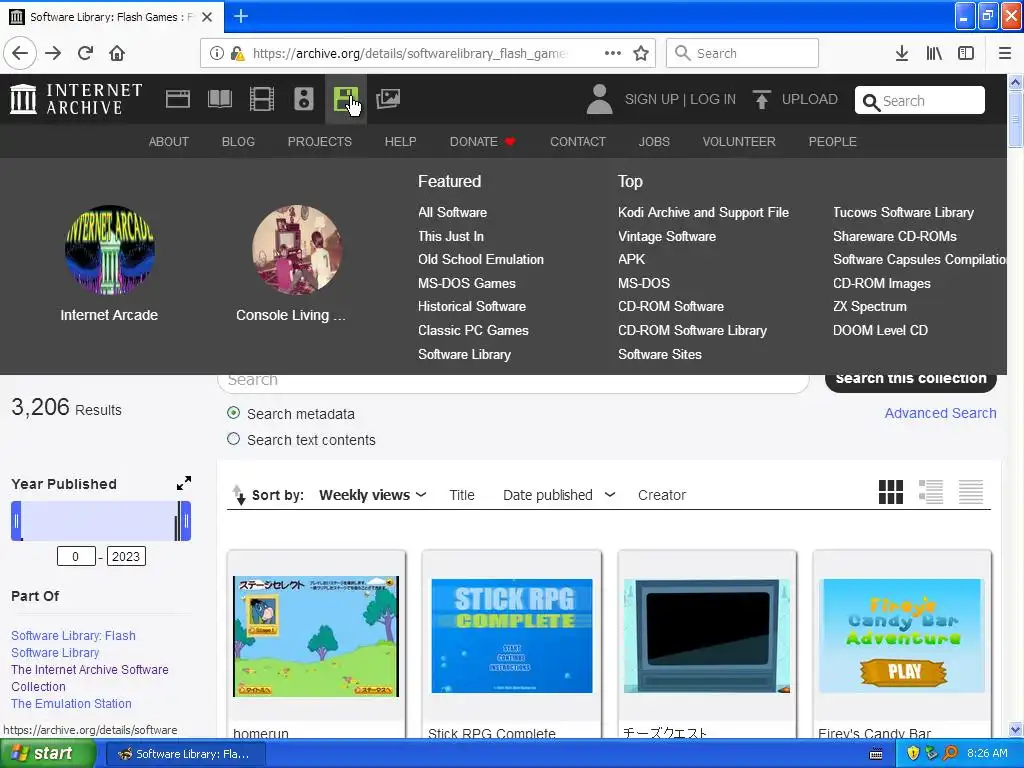Show the site information icon
Viewport: 1024px width, 768px height.
pyautogui.click(x=217, y=53)
